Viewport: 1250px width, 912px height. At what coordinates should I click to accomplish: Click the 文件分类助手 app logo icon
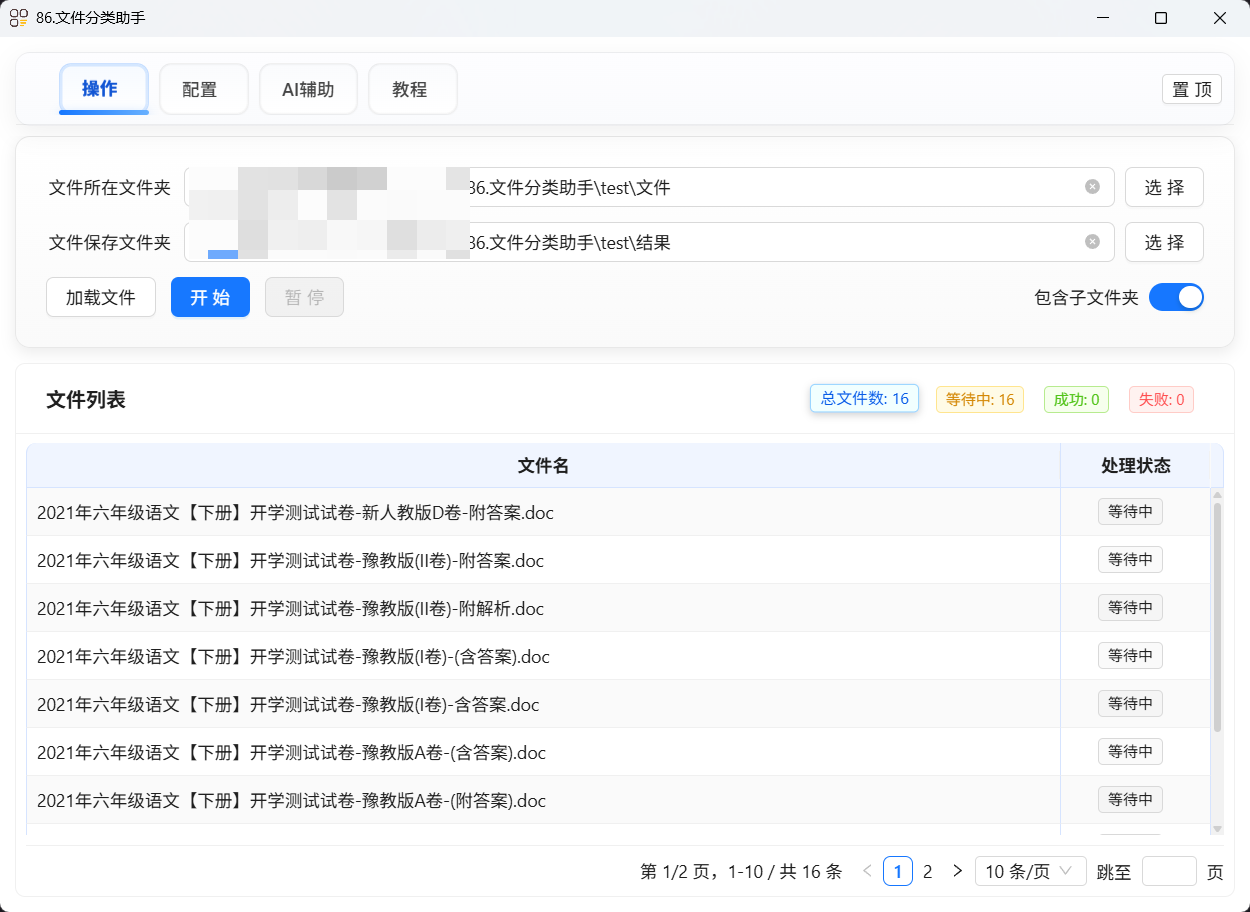click(x=17, y=17)
